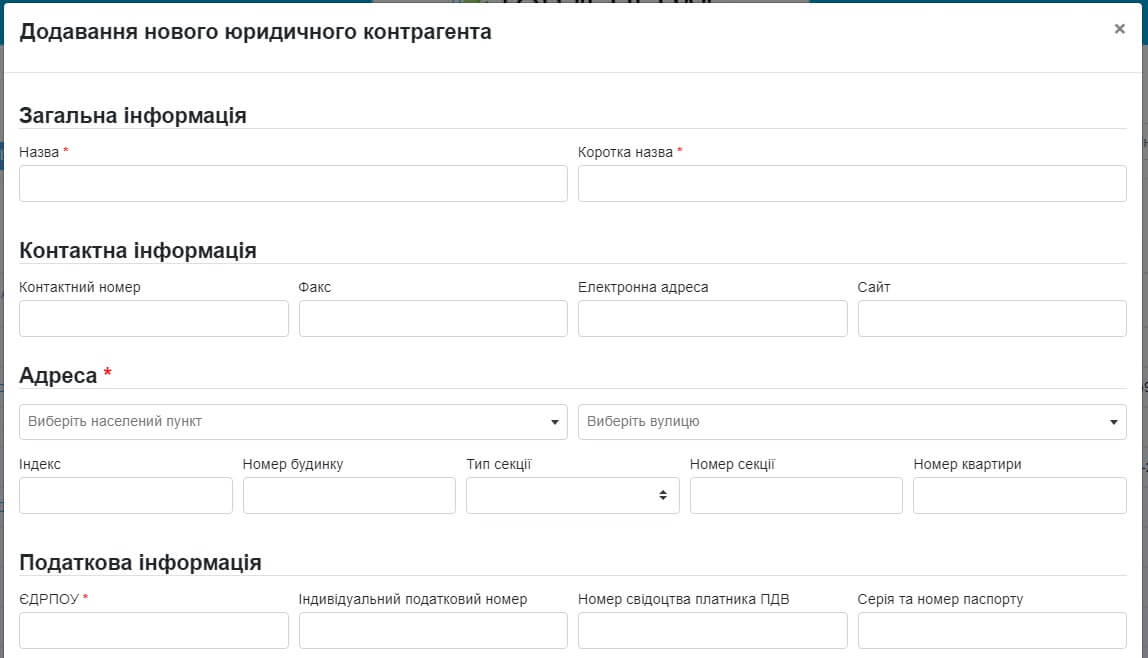
Task: Open the Тип секції select box
Action: [x=572, y=496]
